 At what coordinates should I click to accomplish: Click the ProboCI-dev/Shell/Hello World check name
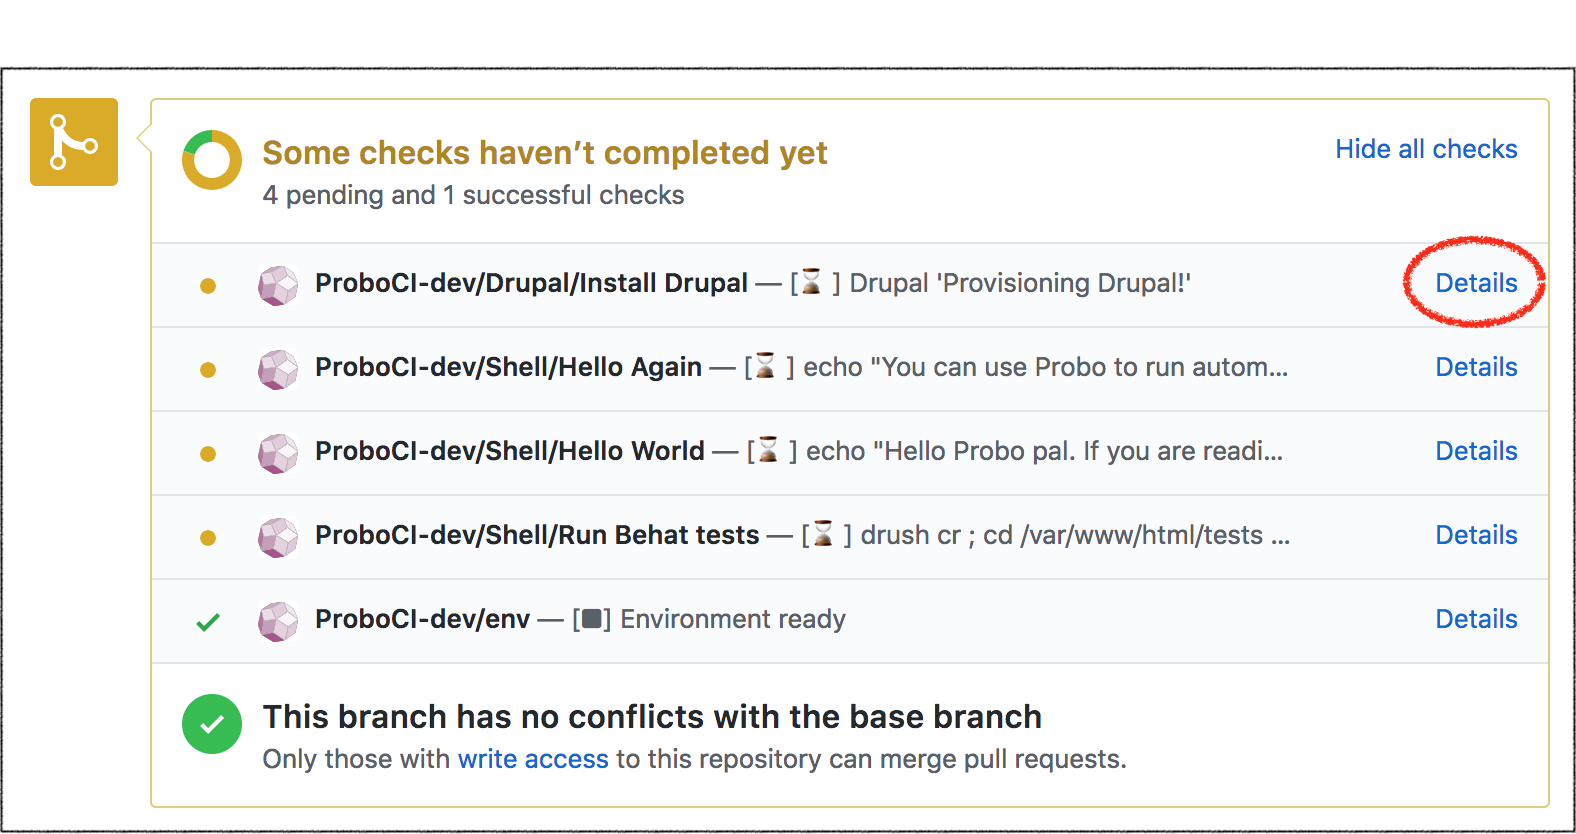[x=509, y=451]
